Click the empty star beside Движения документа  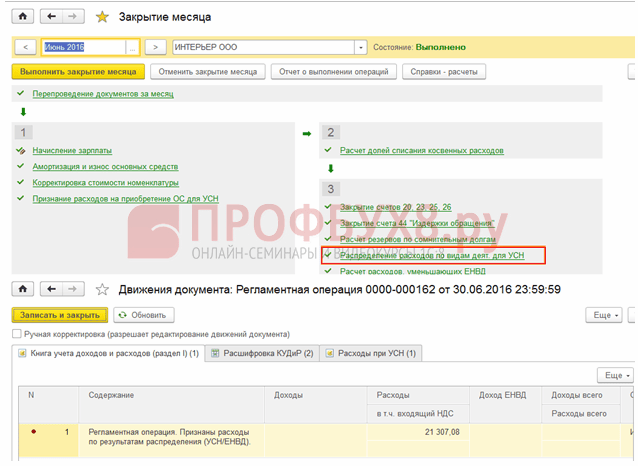[102, 289]
